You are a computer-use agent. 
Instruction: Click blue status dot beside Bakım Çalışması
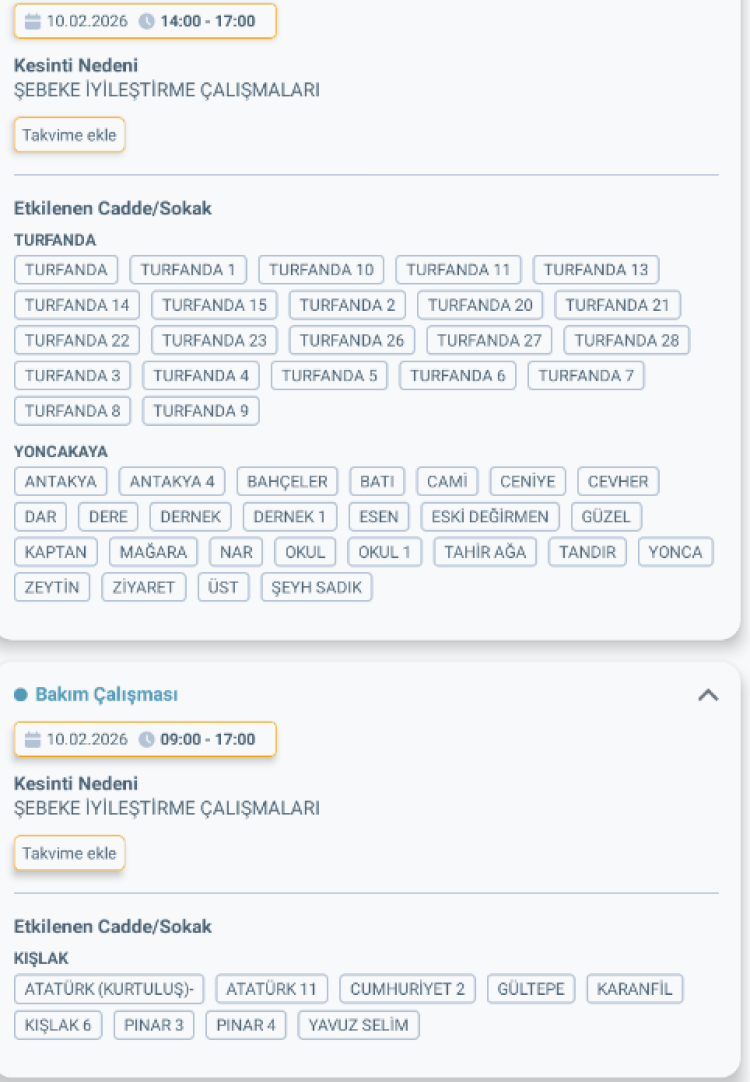click(x=20, y=695)
